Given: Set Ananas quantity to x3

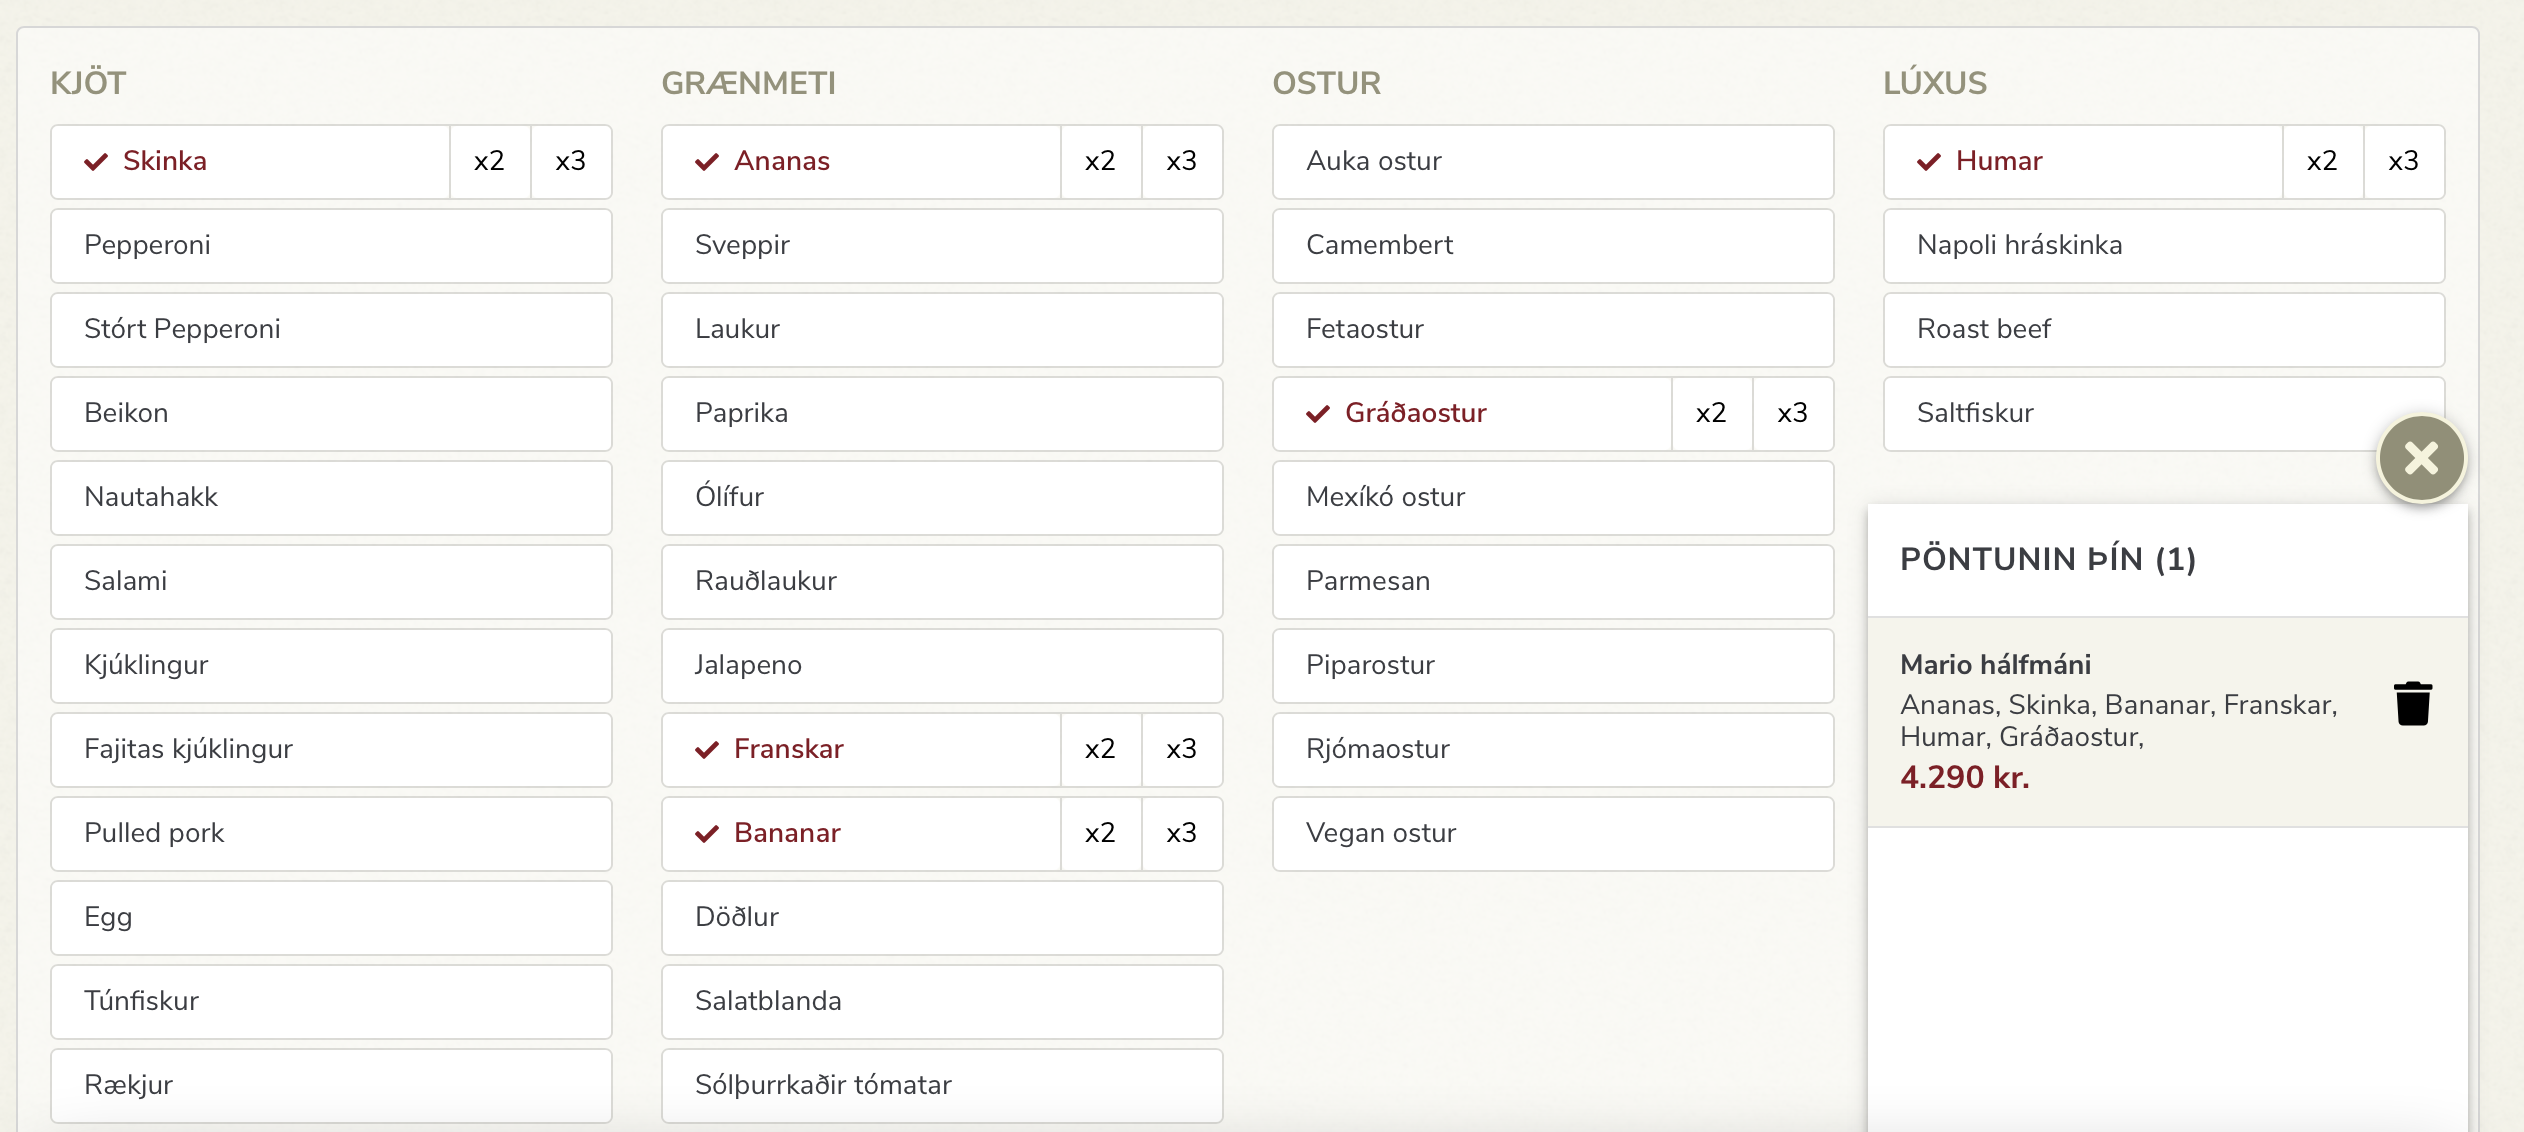Looking at the screenshot, I should (1181, 162).
